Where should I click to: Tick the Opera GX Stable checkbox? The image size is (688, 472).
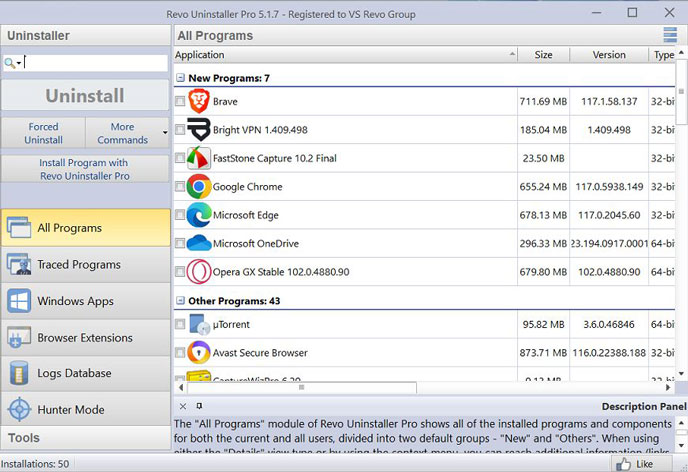180,272
